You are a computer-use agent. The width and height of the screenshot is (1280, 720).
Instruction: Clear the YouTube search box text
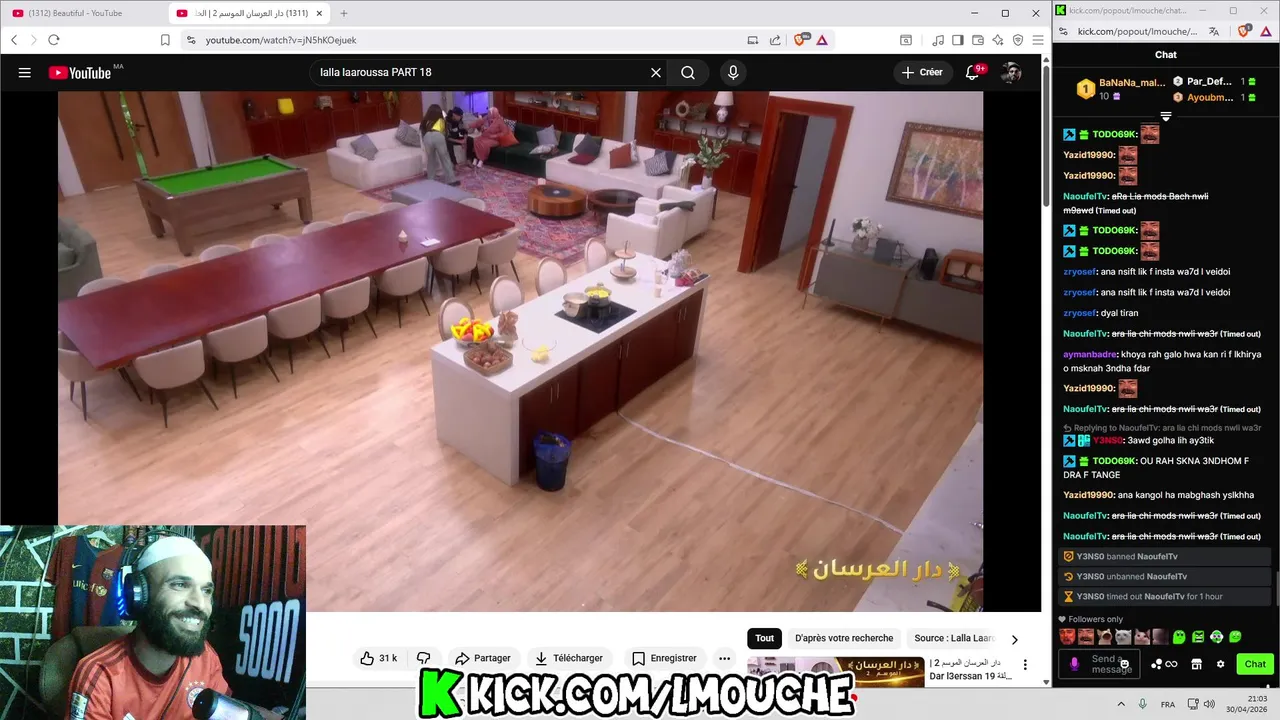pos(656,72)
